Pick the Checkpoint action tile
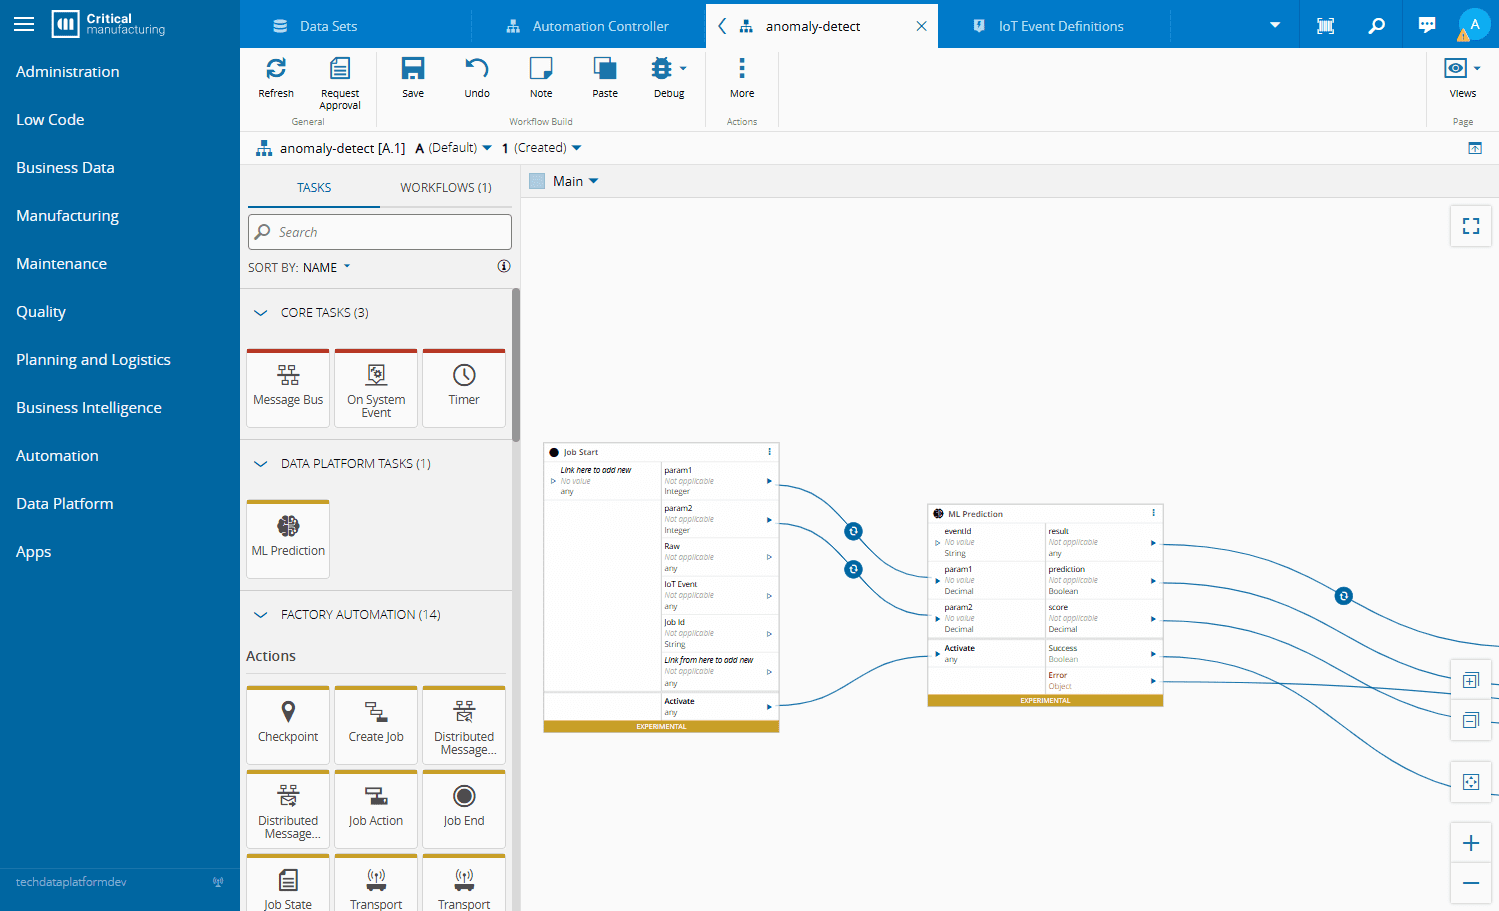 (288, 723)
